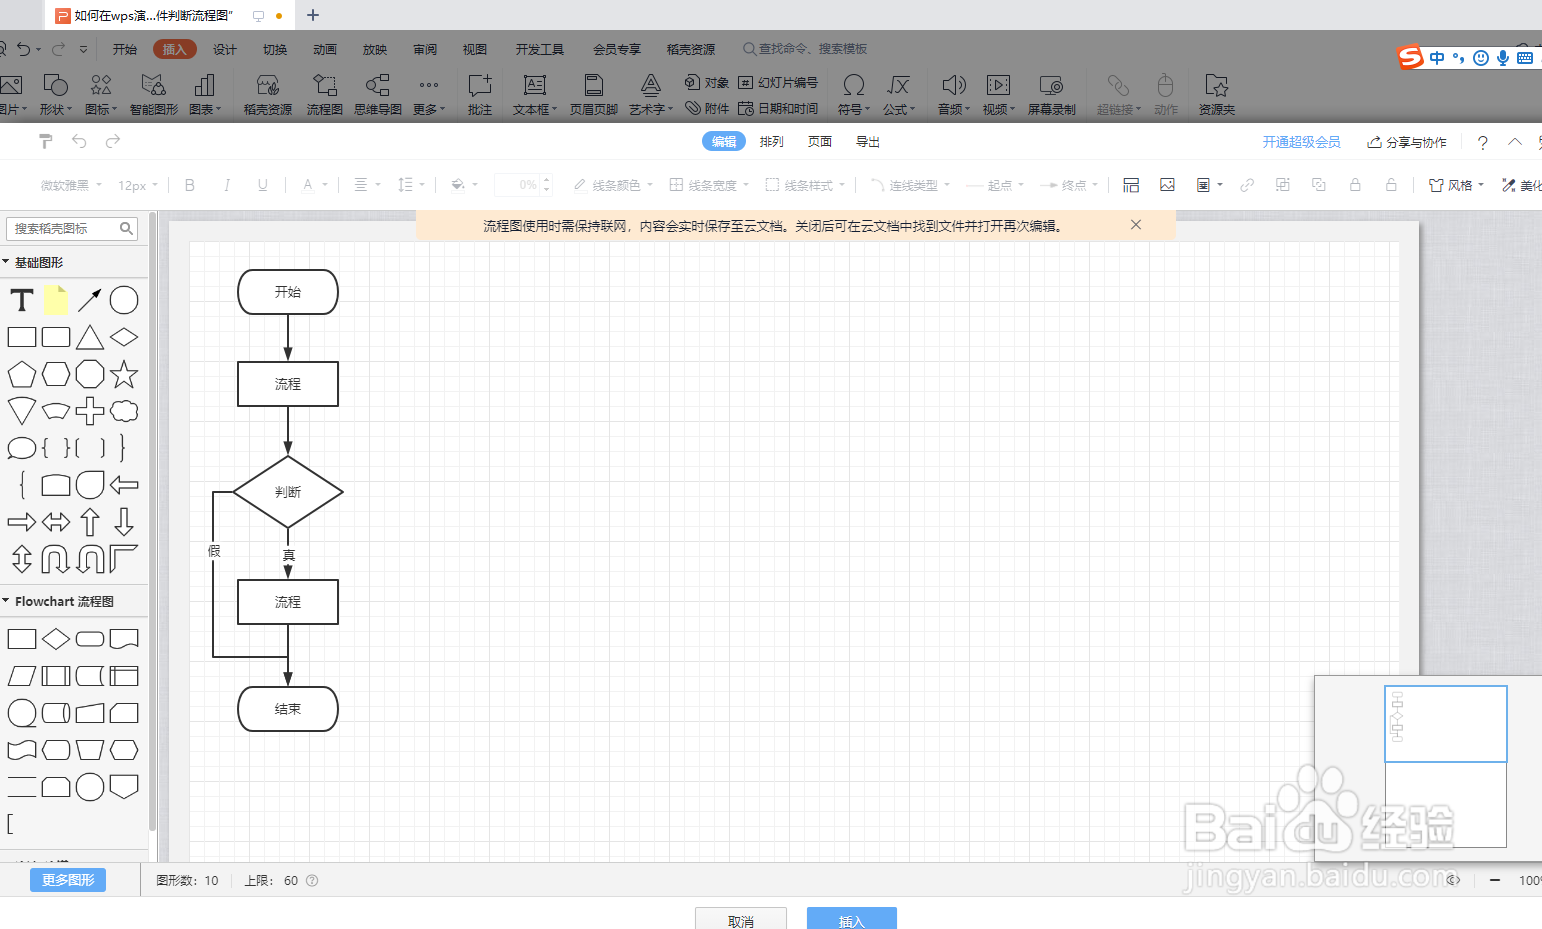
Task: Pick the Flowchart decision diamond shape
Action: point(56,639)
